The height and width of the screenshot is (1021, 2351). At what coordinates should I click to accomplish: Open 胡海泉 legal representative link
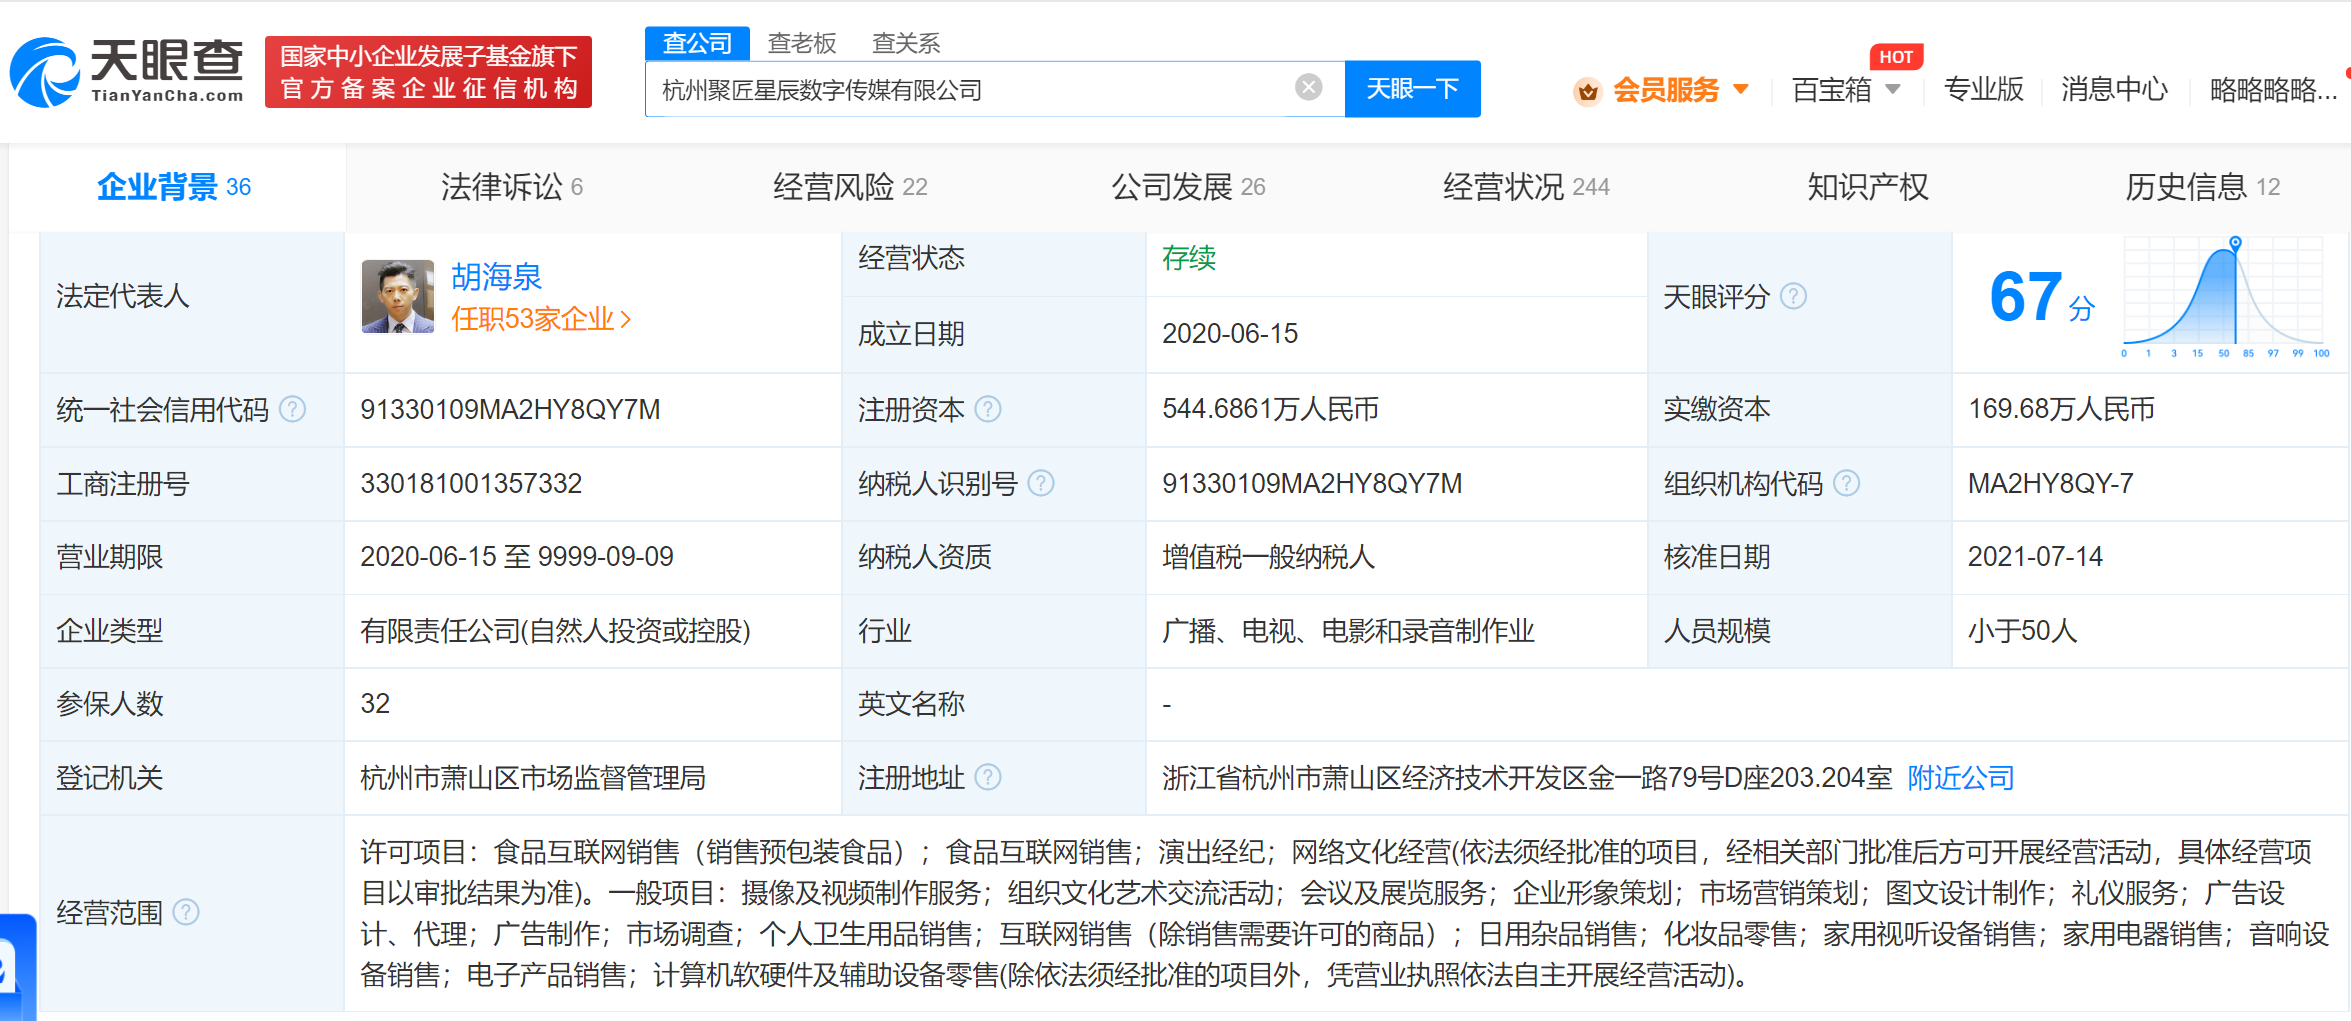coord(496,276)
